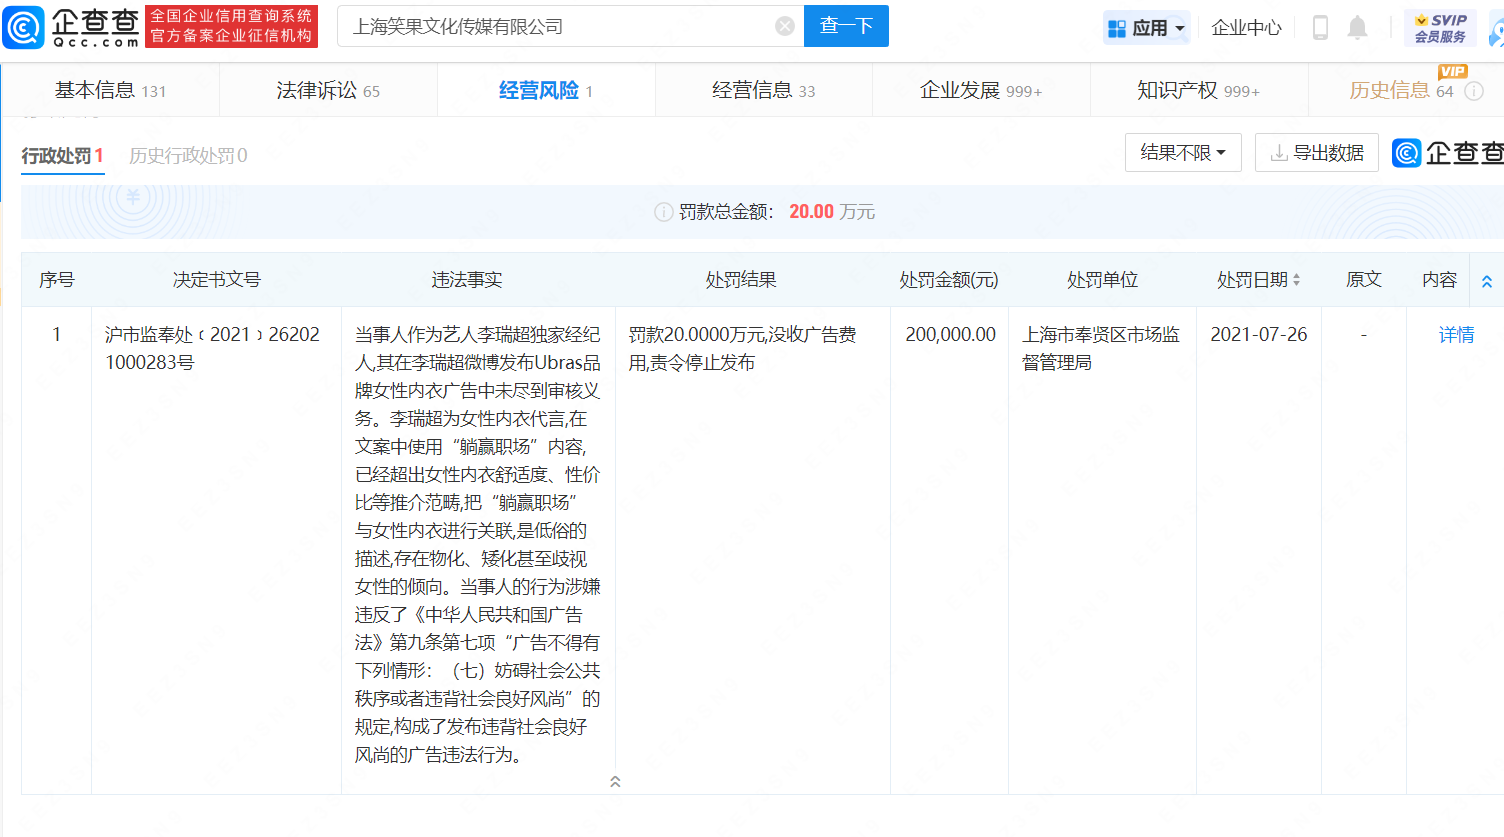Screen dimensions: 1504x837
Task: Select the 历史行政处罚 sub-tab
Action: pyautogui.click(x=188, y=156)
